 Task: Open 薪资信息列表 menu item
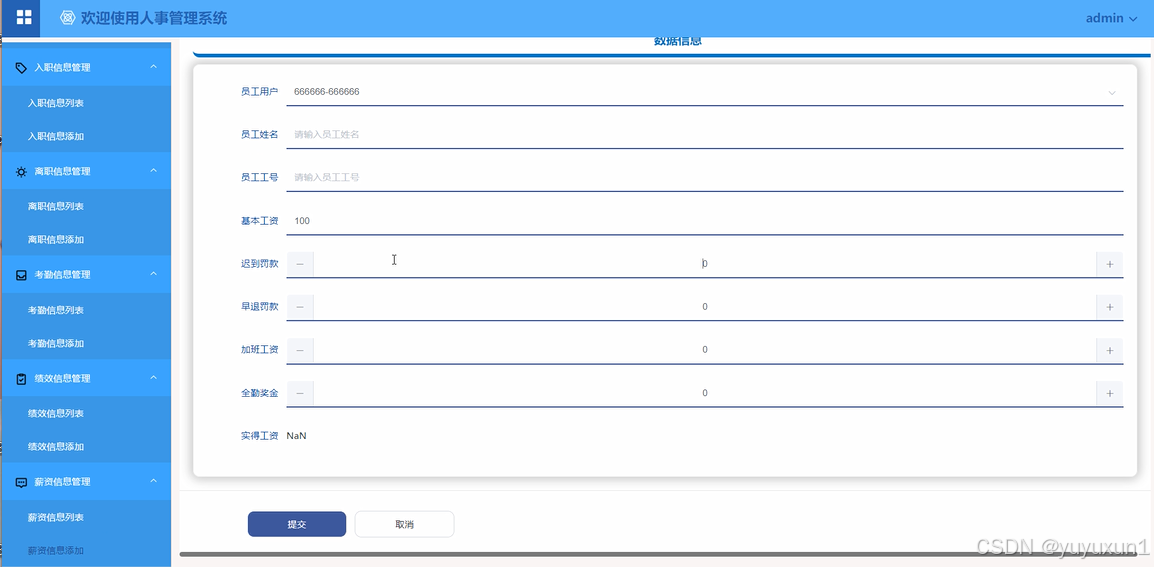[x=56, y=517]
